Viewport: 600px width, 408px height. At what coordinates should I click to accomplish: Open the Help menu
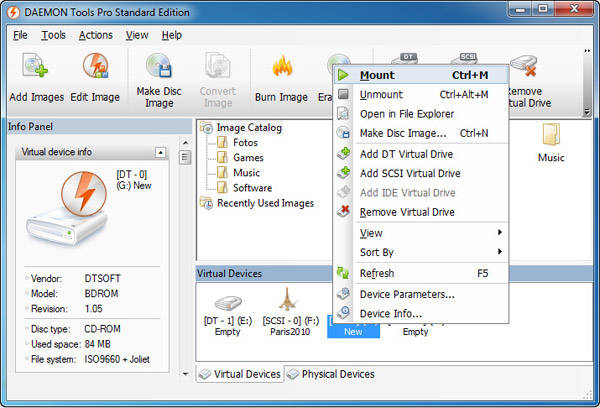tap(171, 35)
